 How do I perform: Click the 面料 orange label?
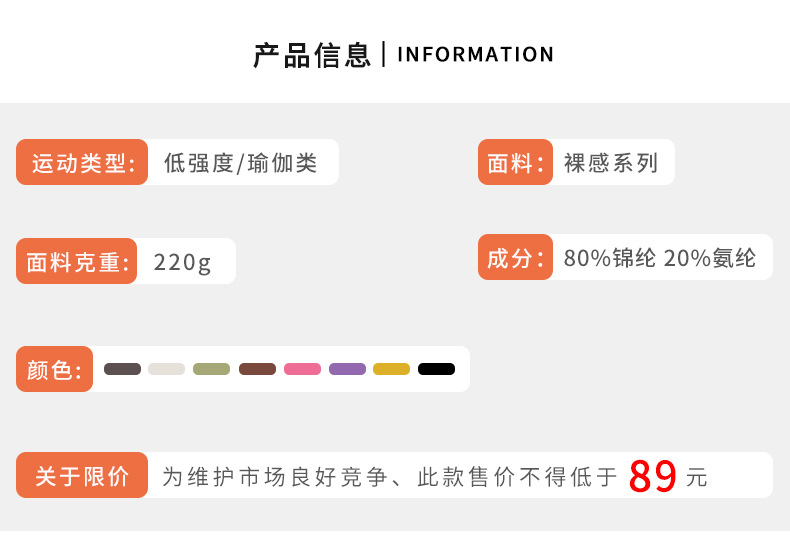(515, 162)
